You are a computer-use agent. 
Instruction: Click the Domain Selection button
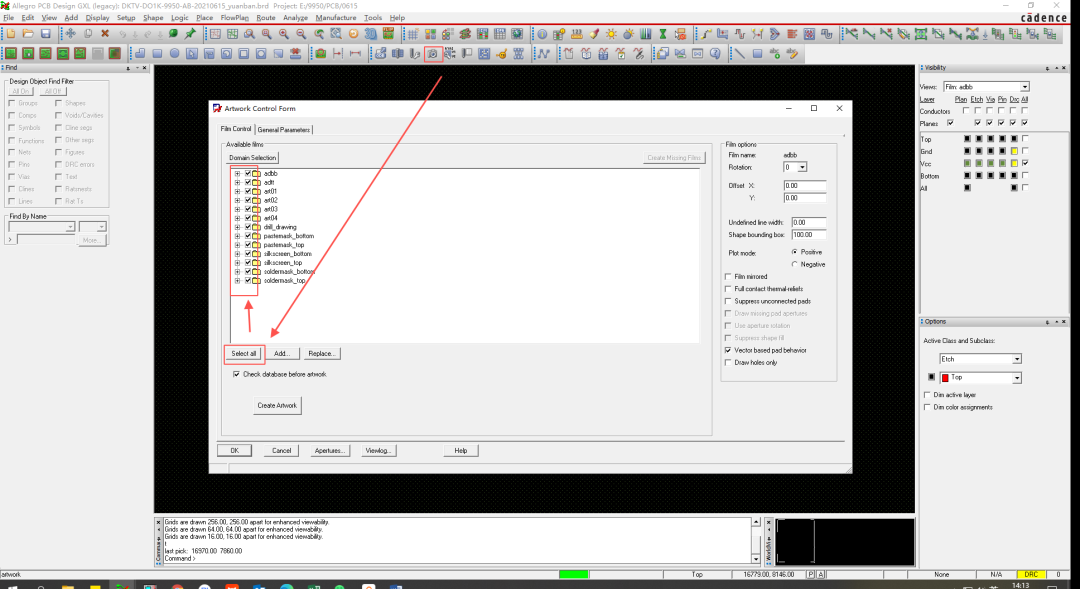point(253,158)
